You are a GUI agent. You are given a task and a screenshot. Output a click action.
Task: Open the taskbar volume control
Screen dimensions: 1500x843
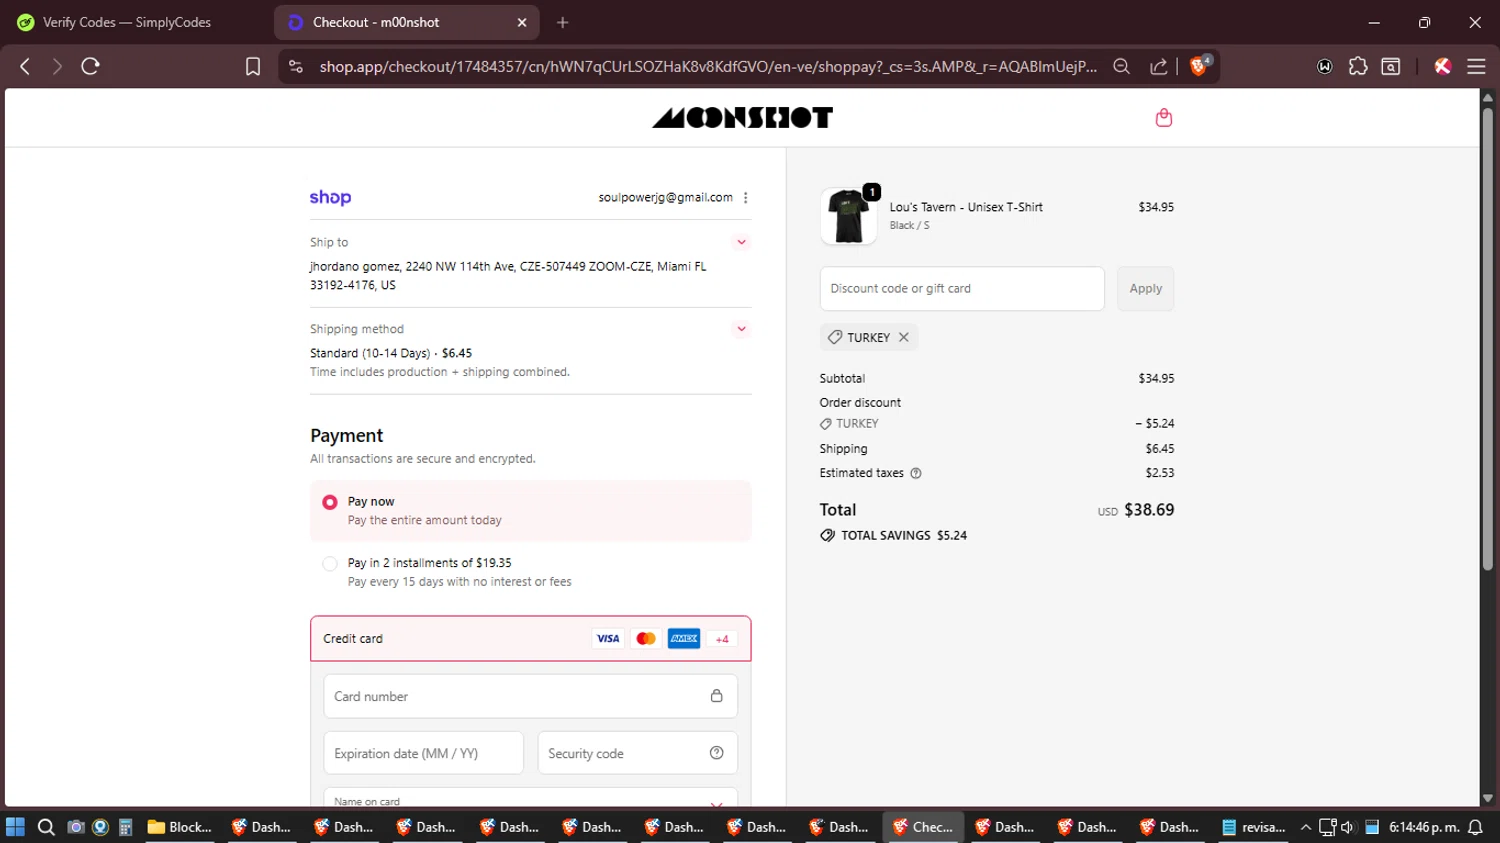coord(1347,827)
